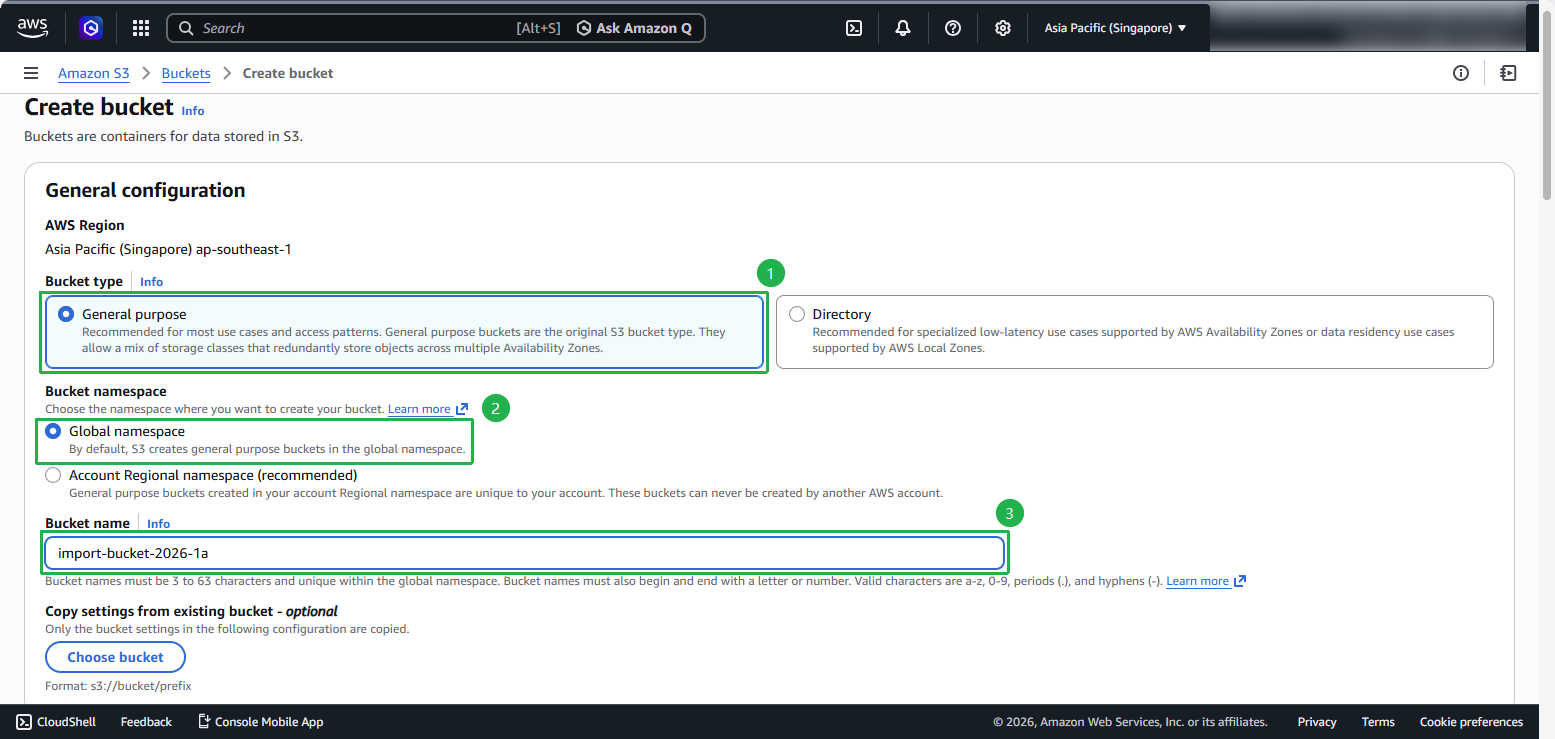Click the 'Format: s3://bucket/prefix' hint text
This screenshot has width=1555, height=739.
tap(118, 686)
